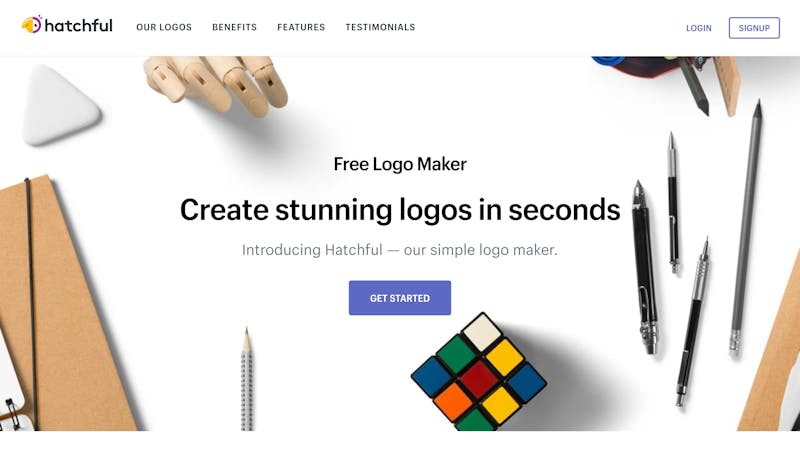Click the Signup outlined button
800x450 pixels.
(x=754, y=28)
